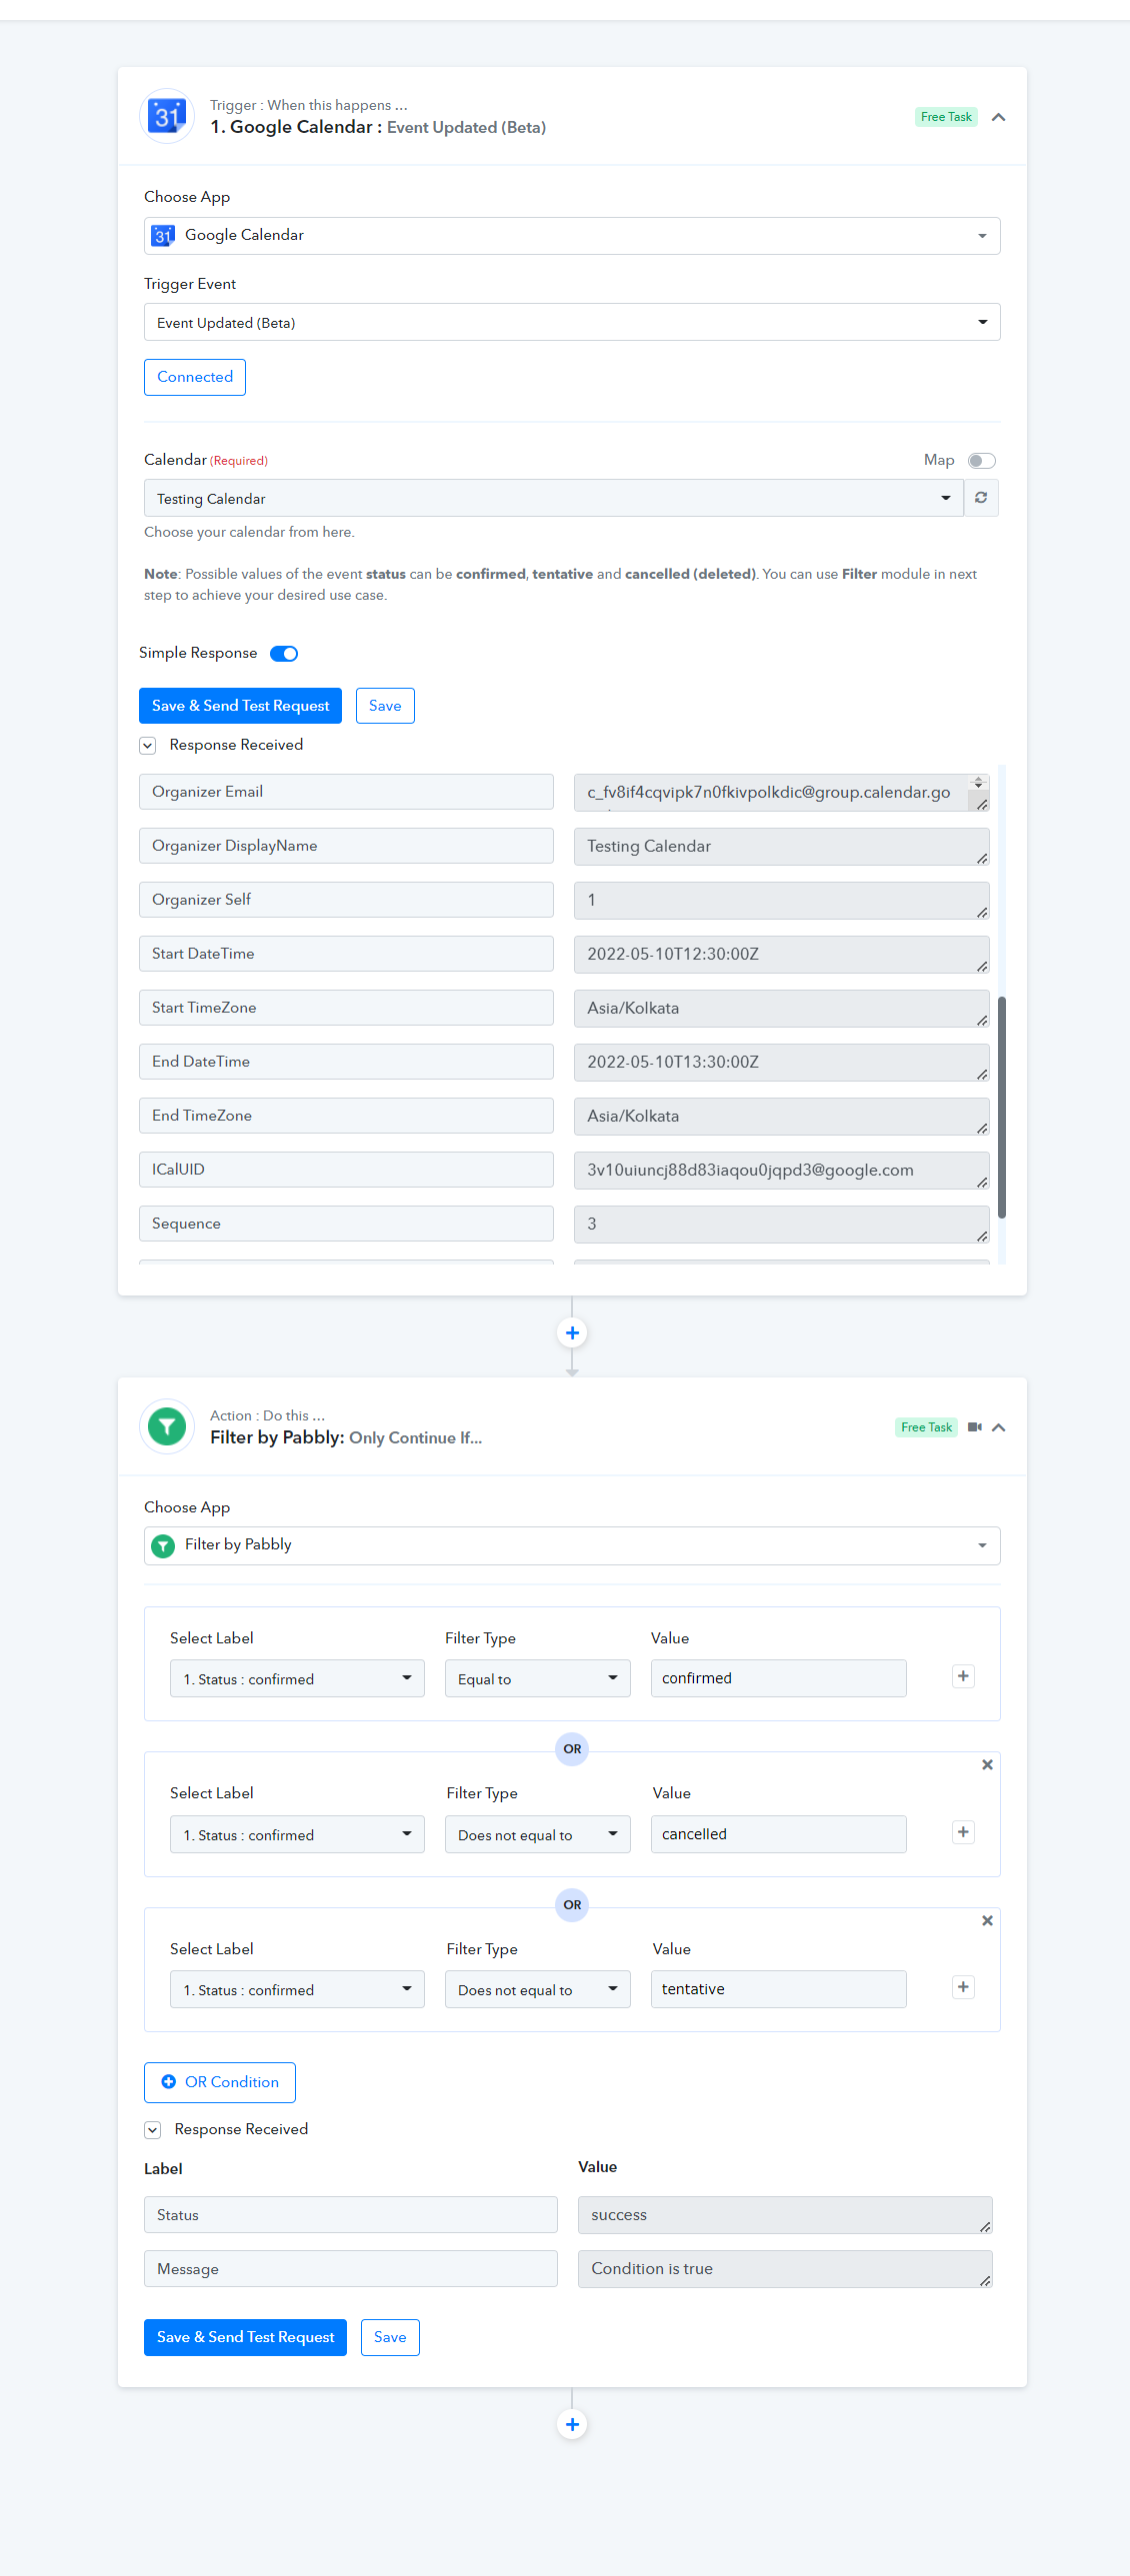This screenshot has width=1130, height=2576.
Task: Open Select Label dropdown in cancelled row
Action: point(297,1834)
